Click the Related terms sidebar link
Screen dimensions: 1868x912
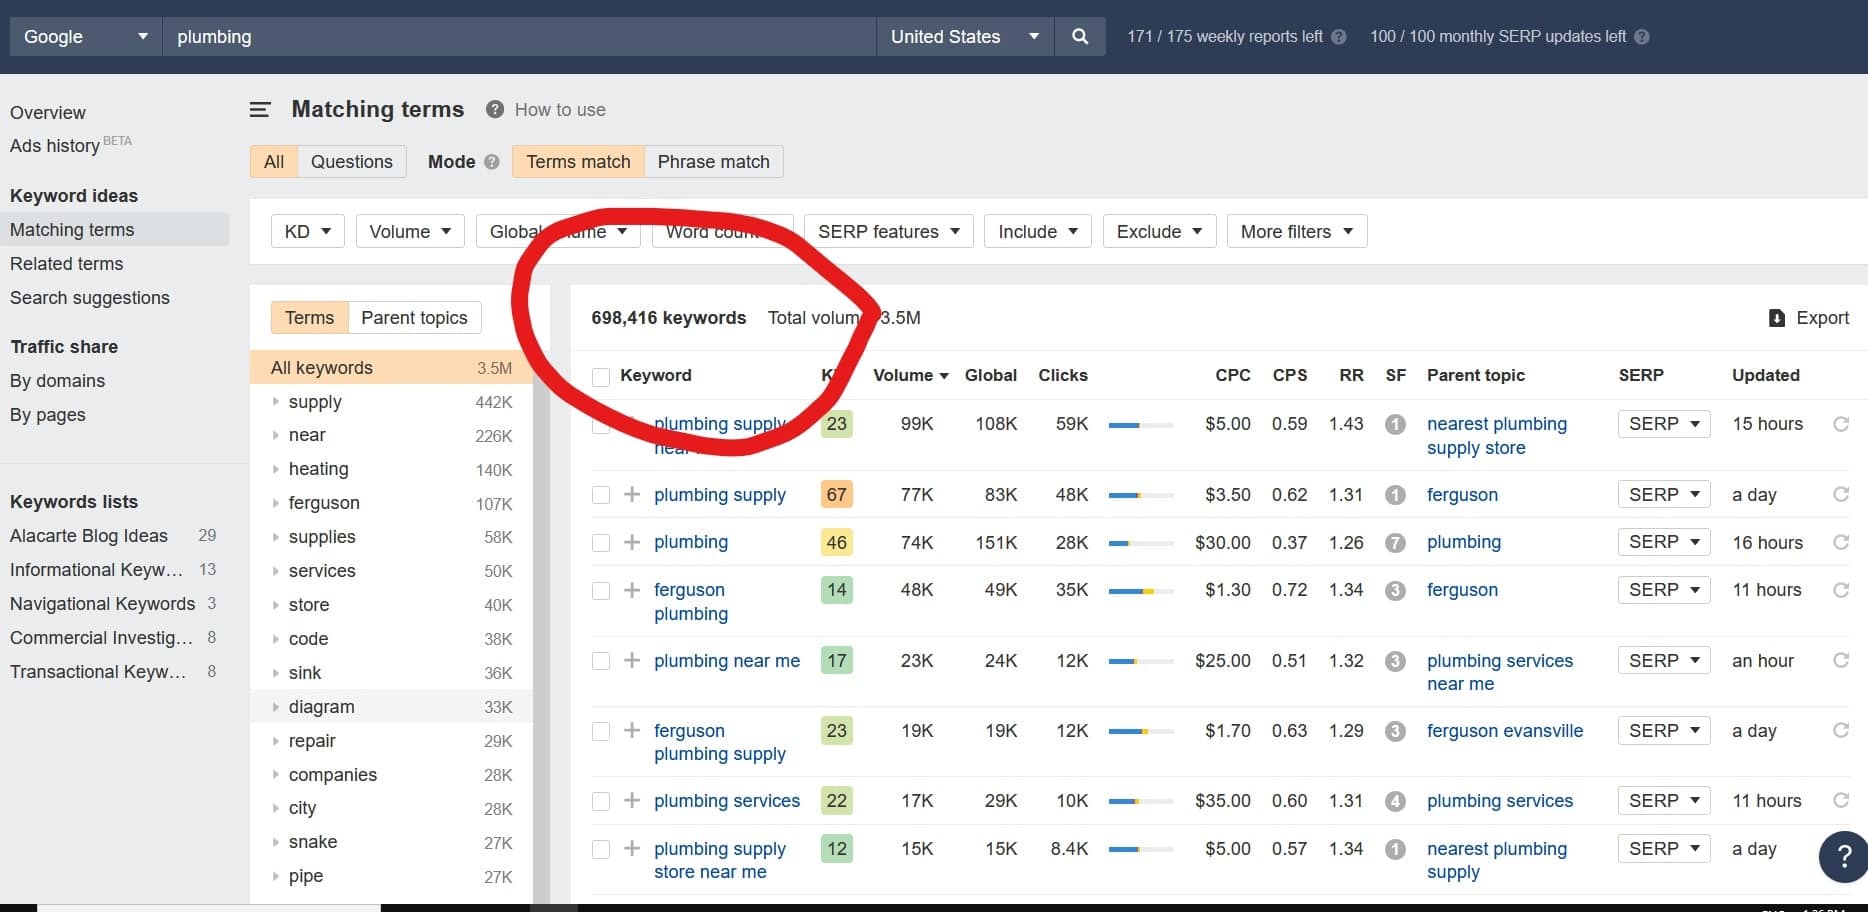coord(66,263)
